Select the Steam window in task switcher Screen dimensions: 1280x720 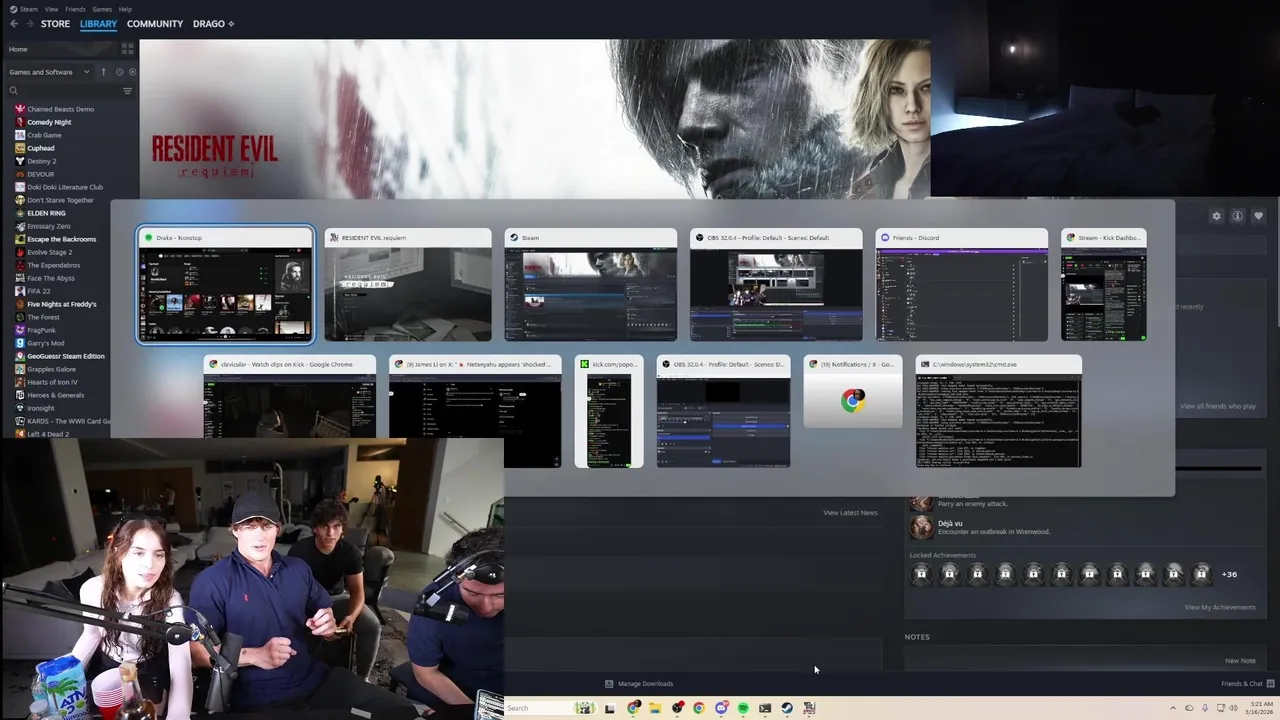point(590,285)
